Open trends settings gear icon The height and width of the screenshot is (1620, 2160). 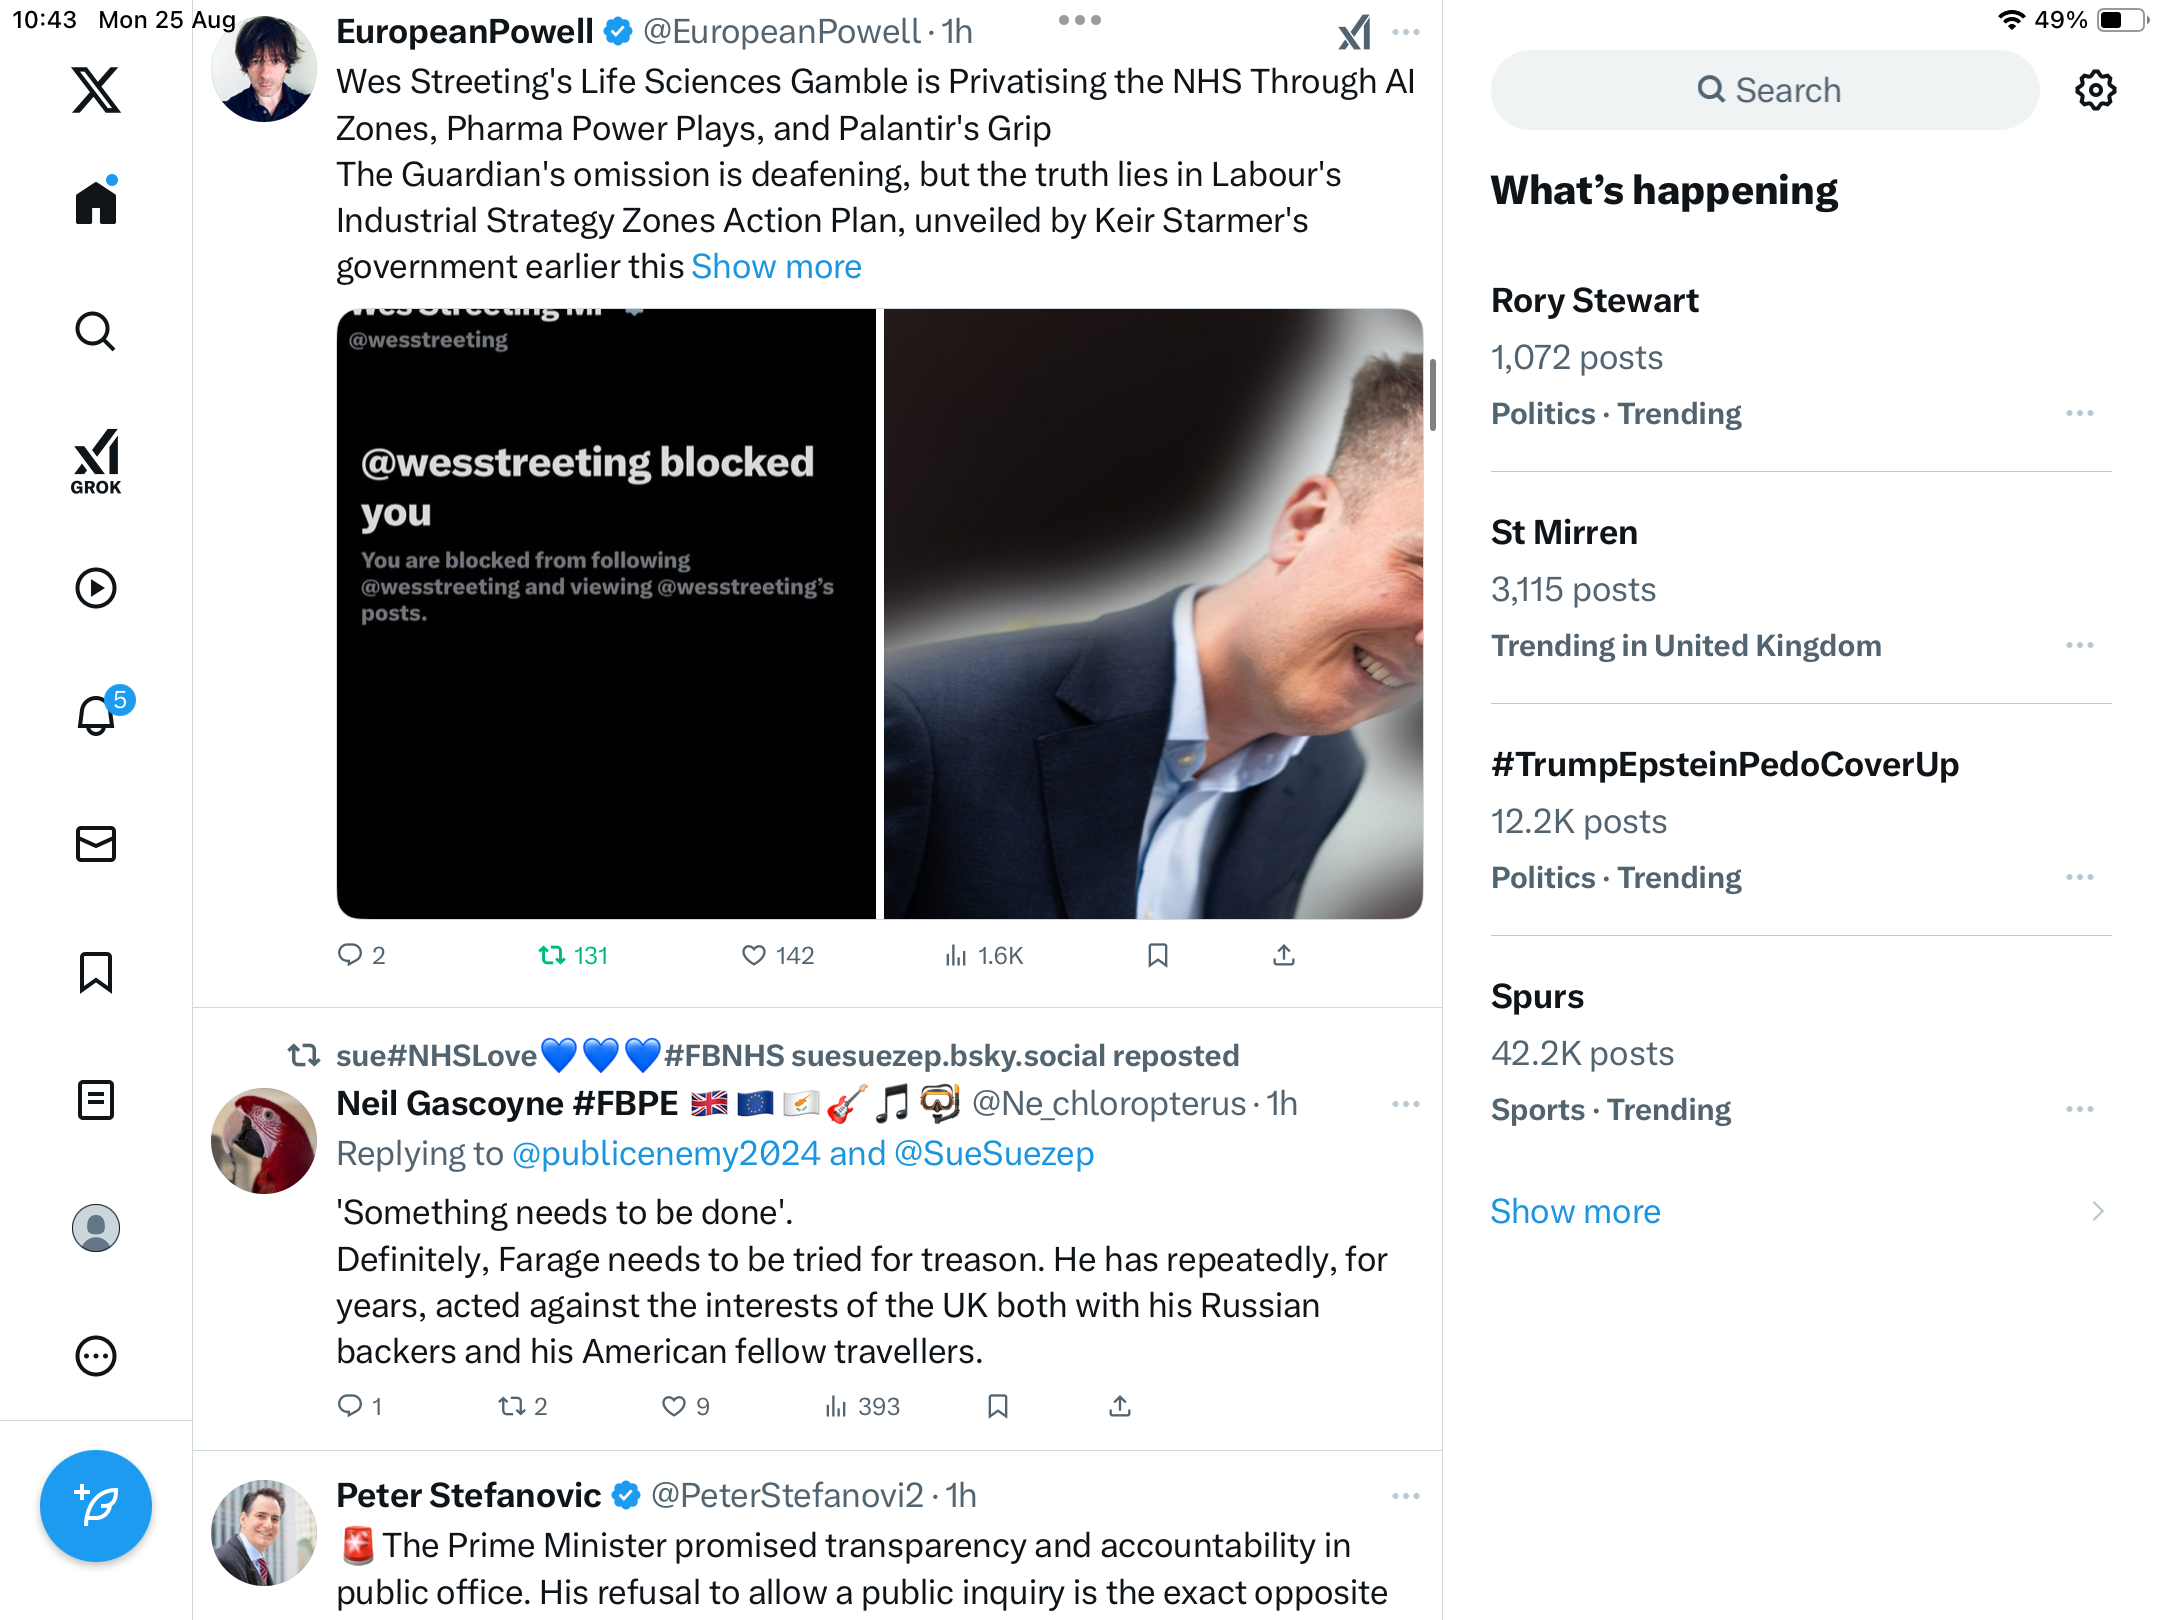[2095, 90]
